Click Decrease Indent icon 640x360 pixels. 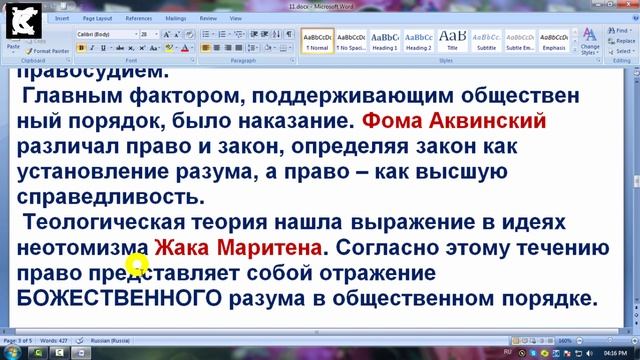[254, 35]
